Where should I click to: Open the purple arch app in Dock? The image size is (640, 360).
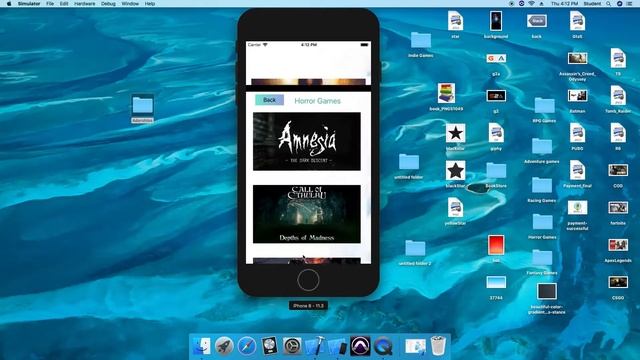point(360,346)
